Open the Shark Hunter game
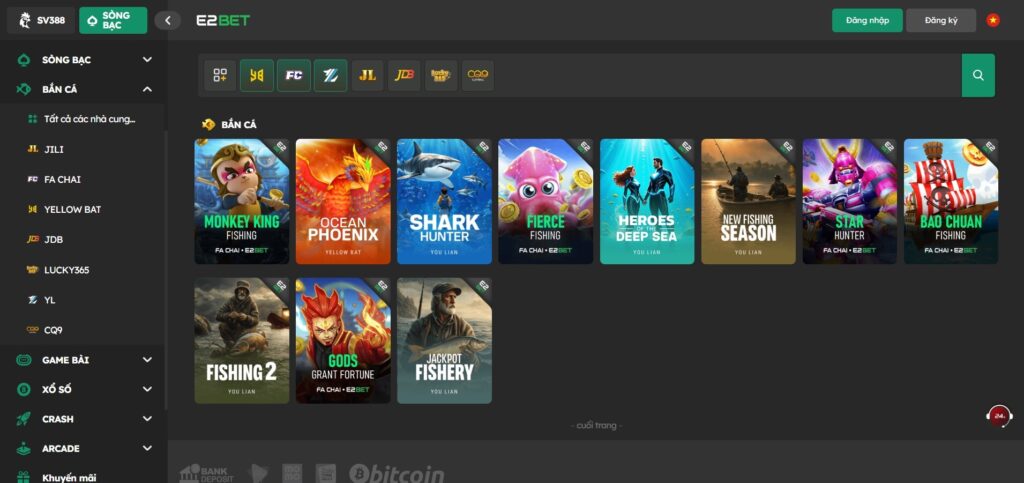 (x=445, y=201)
